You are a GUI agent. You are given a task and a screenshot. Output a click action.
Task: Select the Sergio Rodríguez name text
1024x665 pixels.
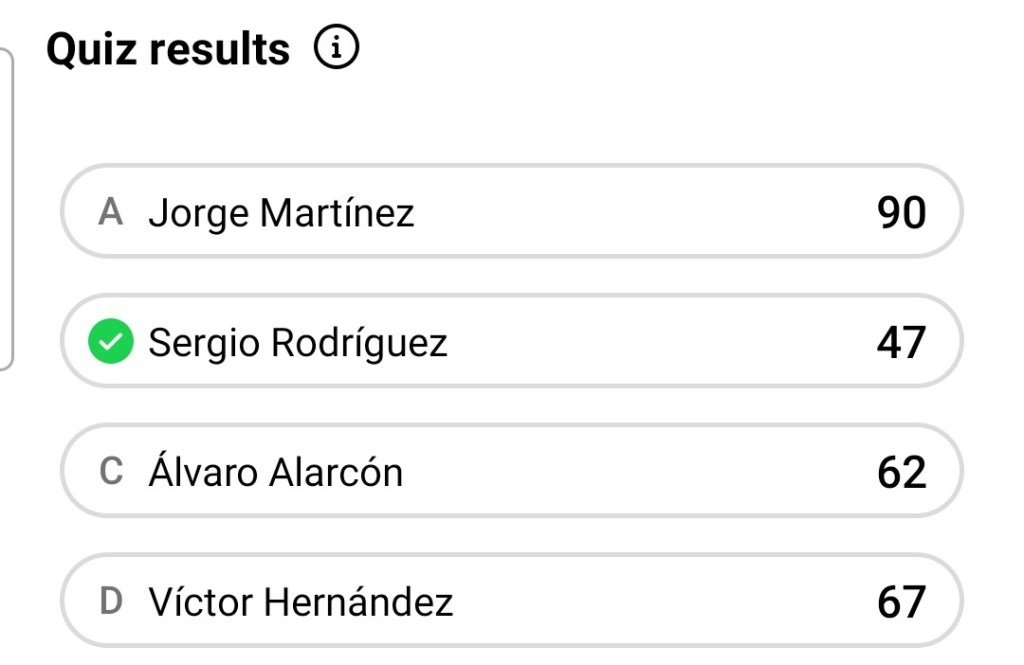click(298, 343)
